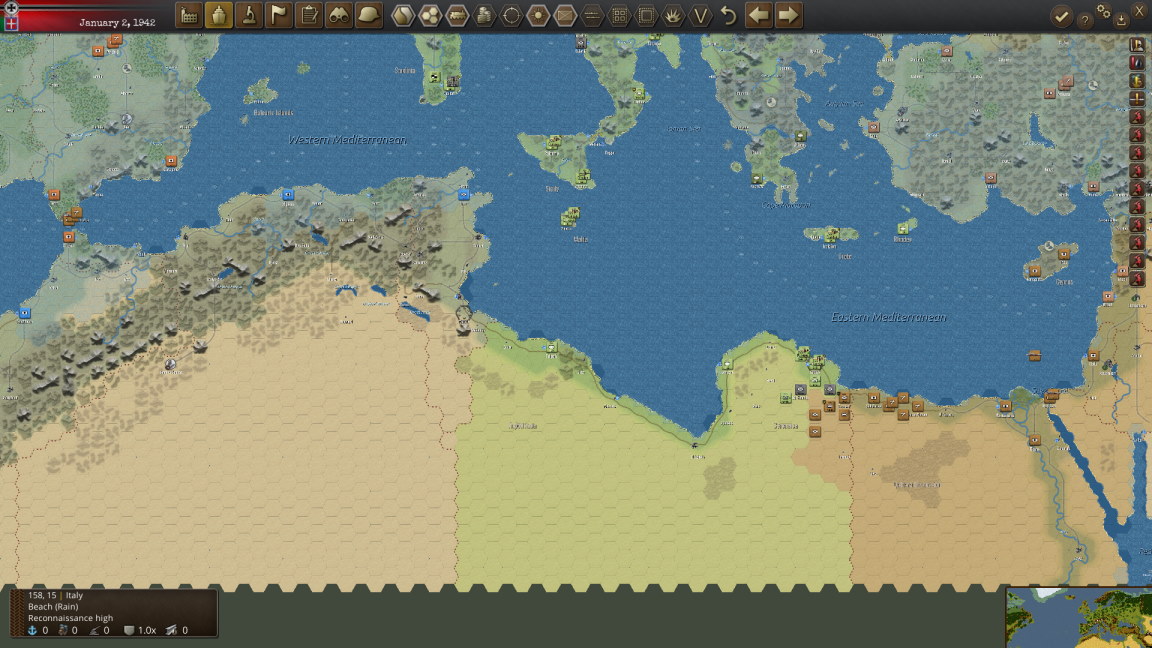Open help with the question mark
The image size is (1152, 648).
(1084, 21)
